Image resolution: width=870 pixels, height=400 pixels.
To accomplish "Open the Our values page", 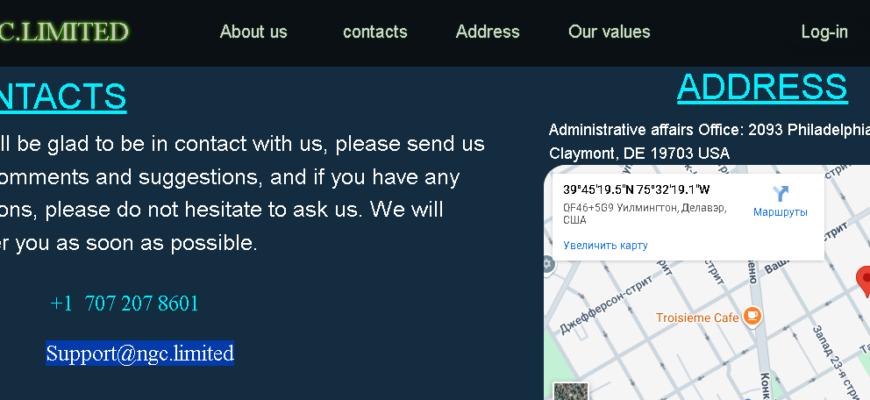I will coord(609,32).
